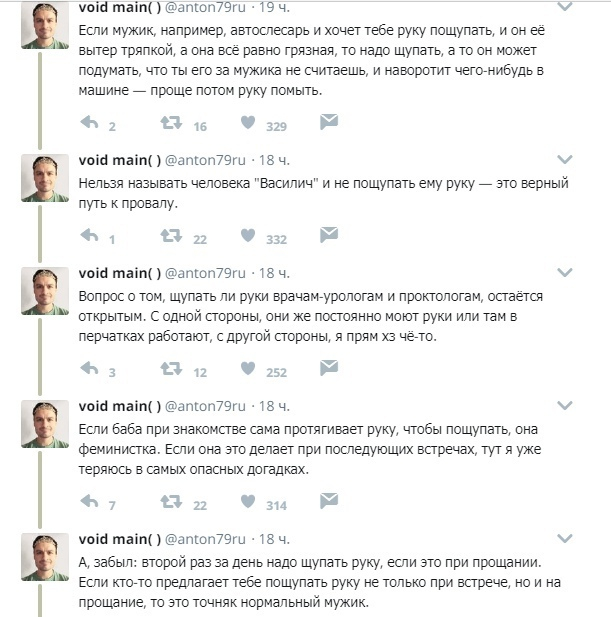
Task: Like the tweet with 332 likes
Action: point(247,237)
